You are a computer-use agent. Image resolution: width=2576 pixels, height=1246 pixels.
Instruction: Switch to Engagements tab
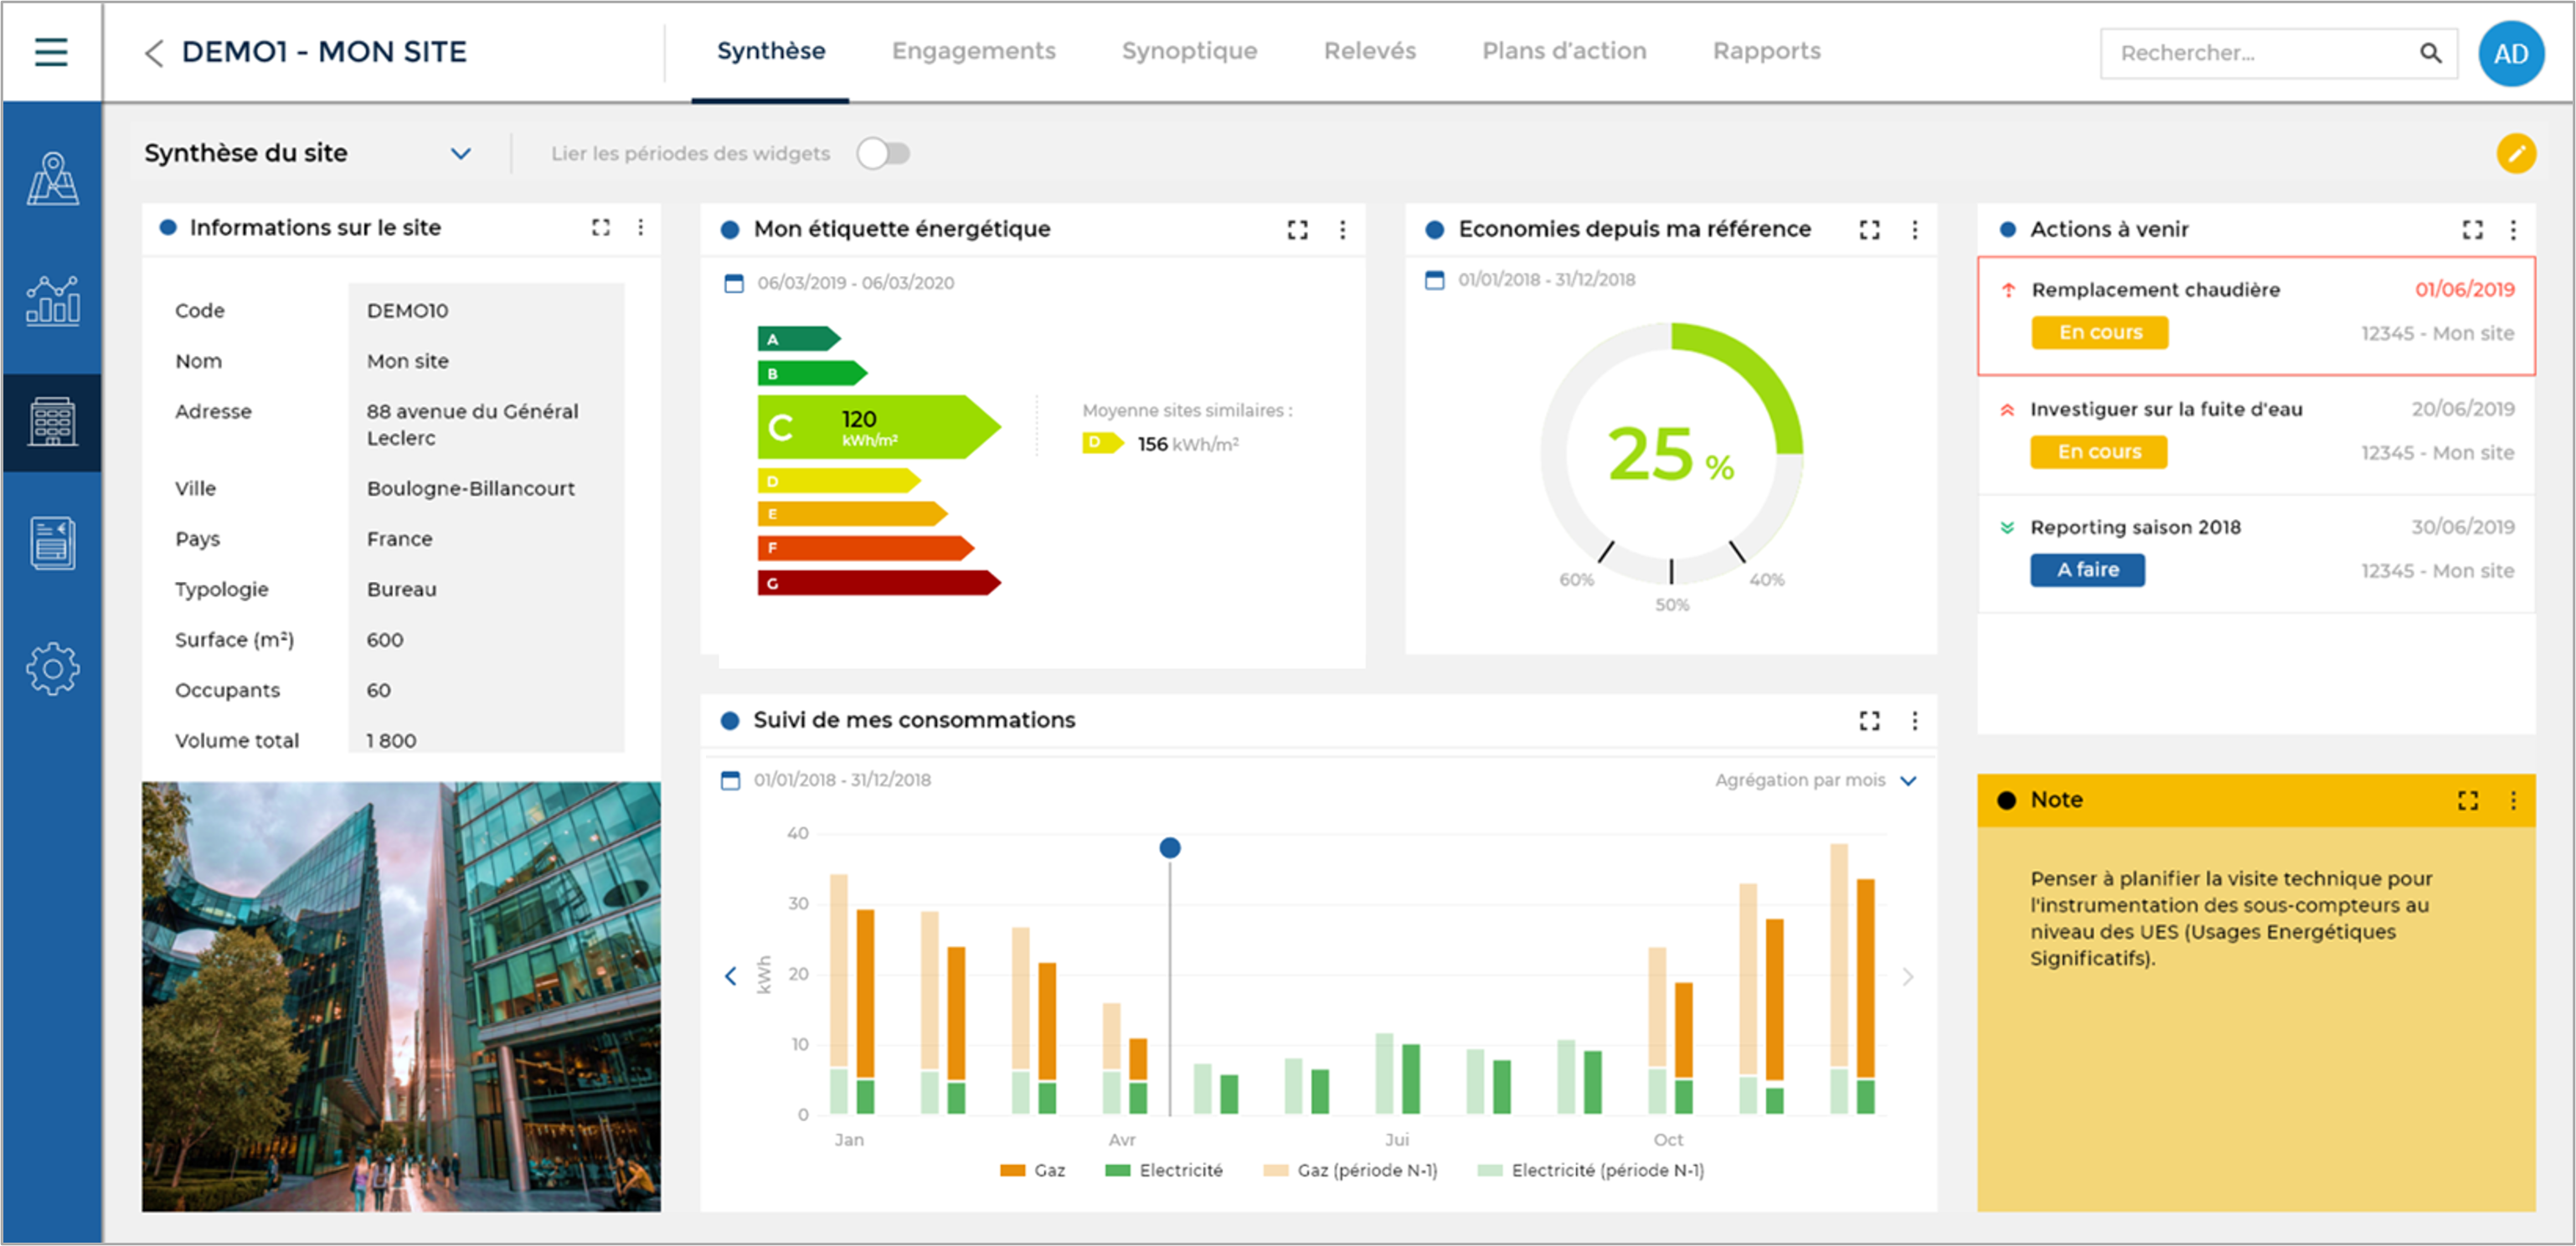tap(973, 52)
